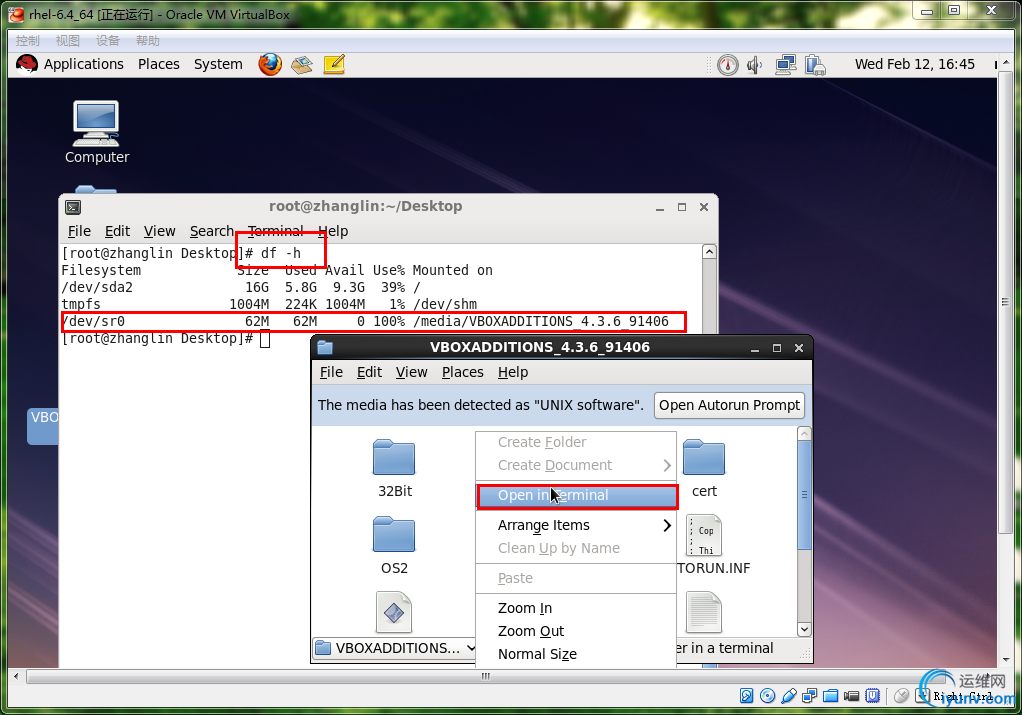Open the terminal's View menu

159,231
